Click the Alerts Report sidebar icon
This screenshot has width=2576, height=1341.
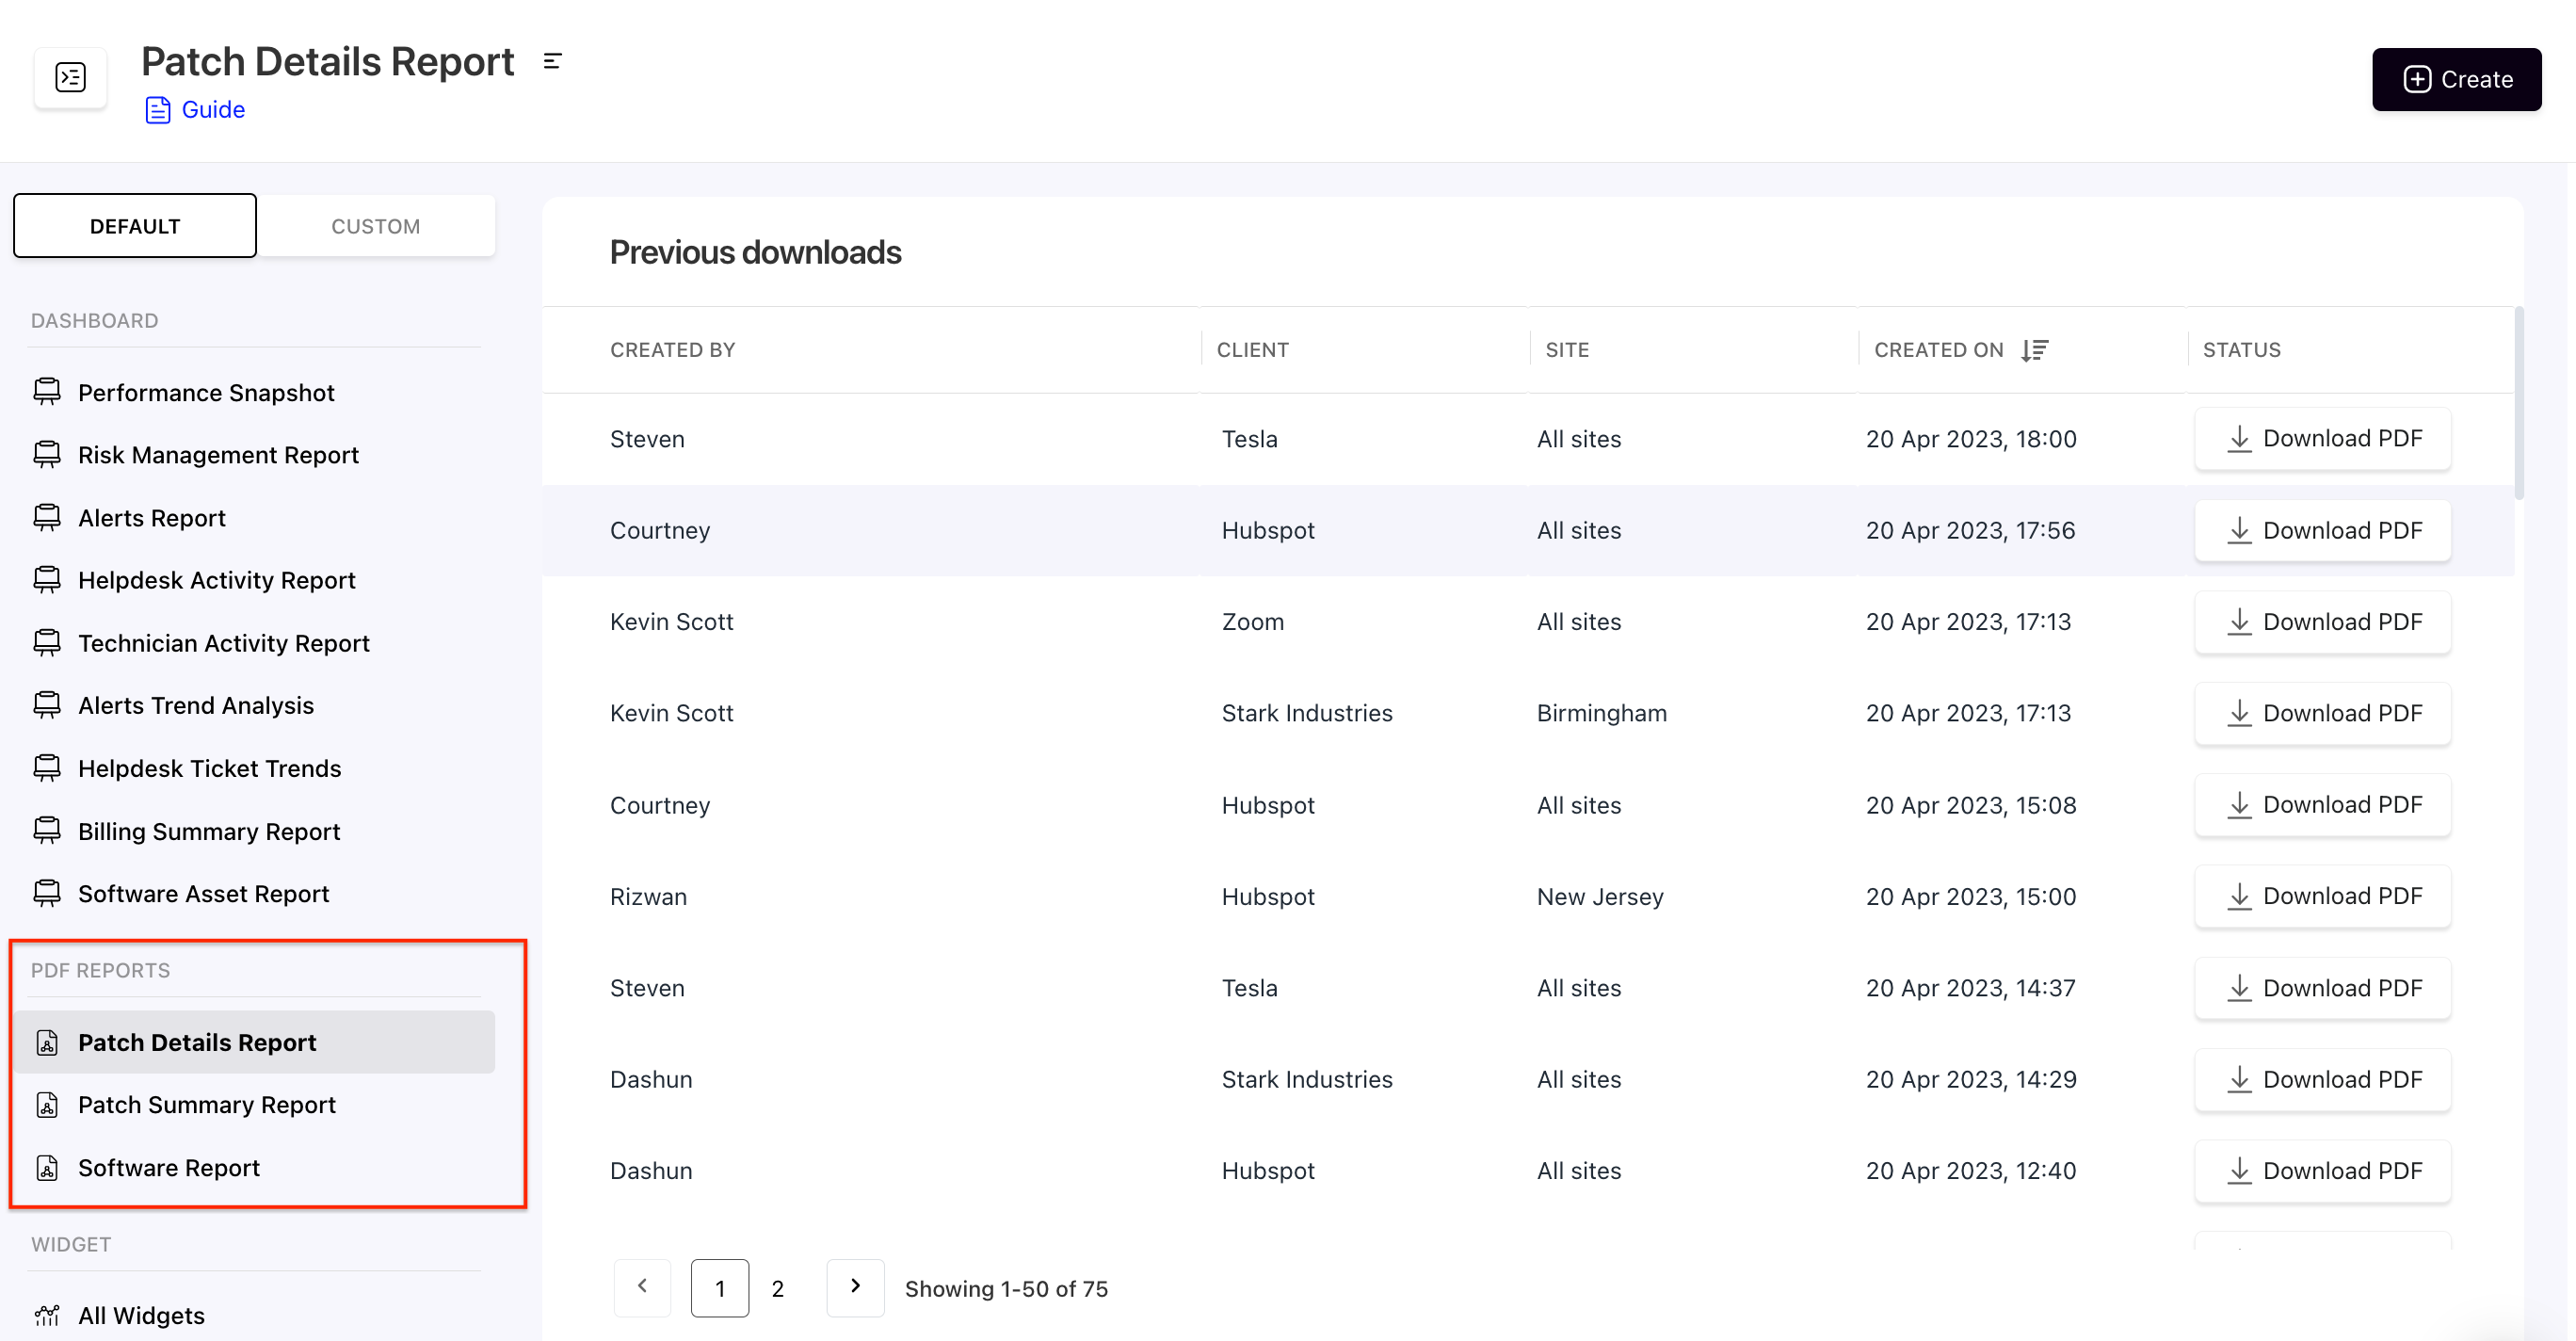pyautogui.click(x=46, y=516)
